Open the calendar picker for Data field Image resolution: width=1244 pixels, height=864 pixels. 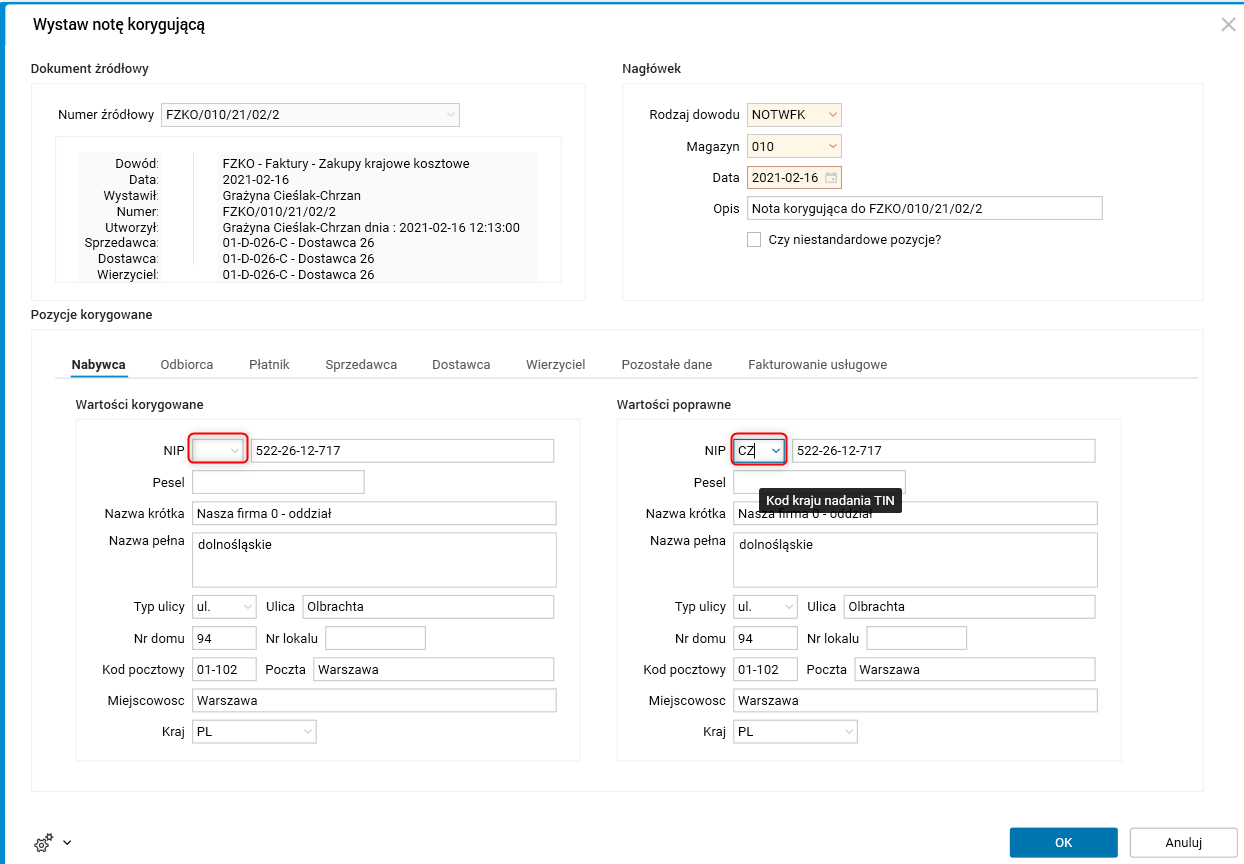(x=830, y=178)
